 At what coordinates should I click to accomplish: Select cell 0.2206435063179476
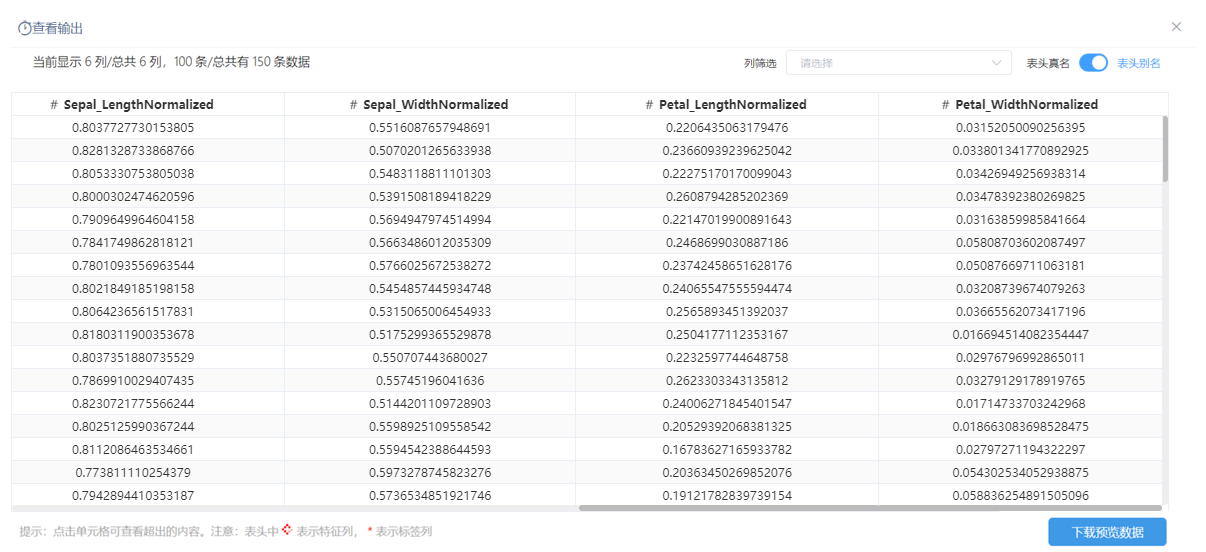click(727, 128)
